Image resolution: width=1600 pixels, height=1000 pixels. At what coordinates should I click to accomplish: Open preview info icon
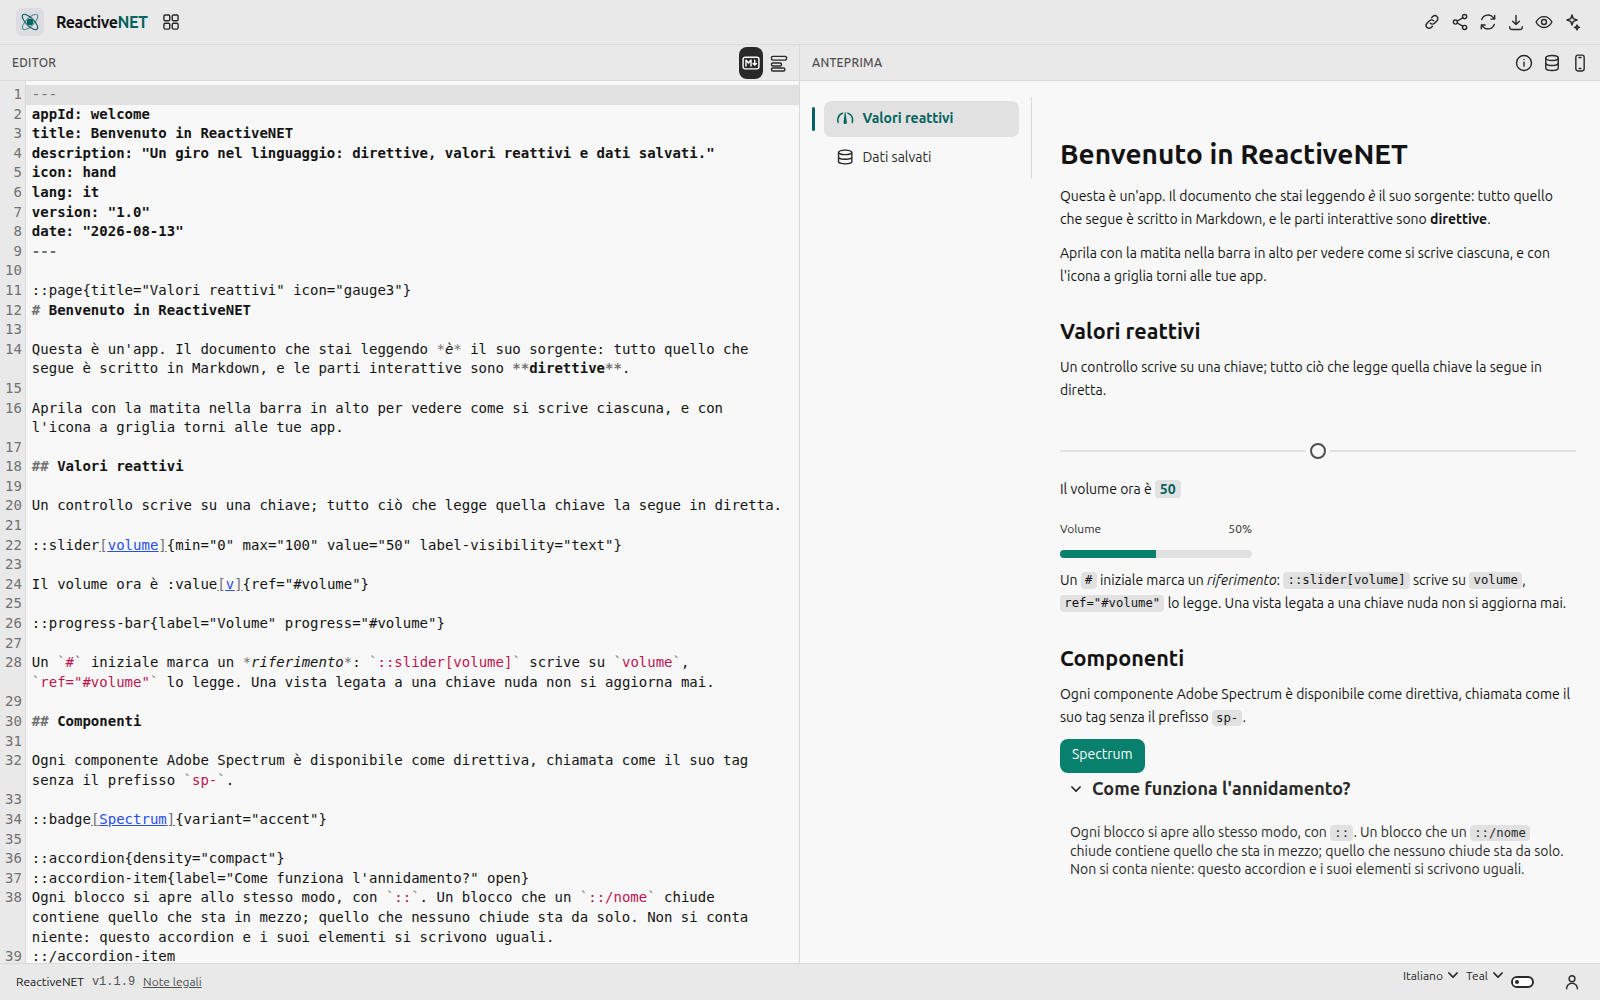pyautogui.click(x=1524, y=63)
